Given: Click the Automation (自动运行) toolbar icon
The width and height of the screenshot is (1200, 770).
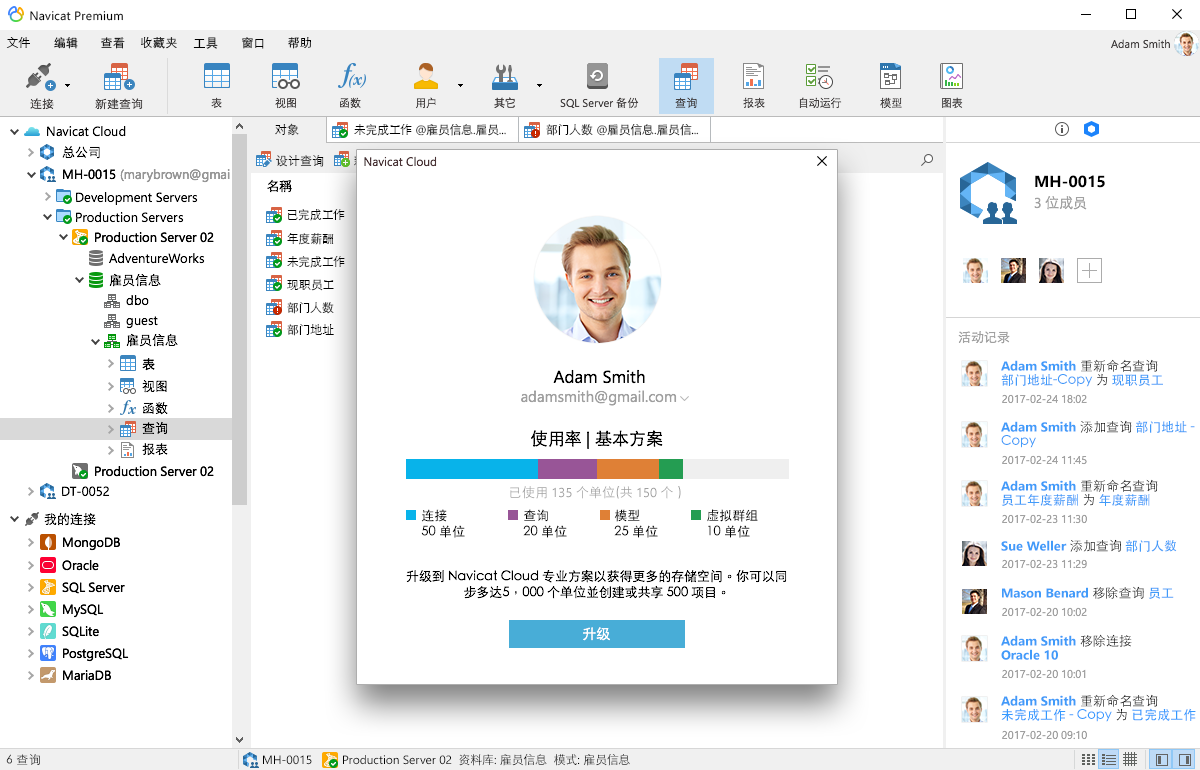Looking at the screenshot, I should pyautogui.click(x=819, y=85).
